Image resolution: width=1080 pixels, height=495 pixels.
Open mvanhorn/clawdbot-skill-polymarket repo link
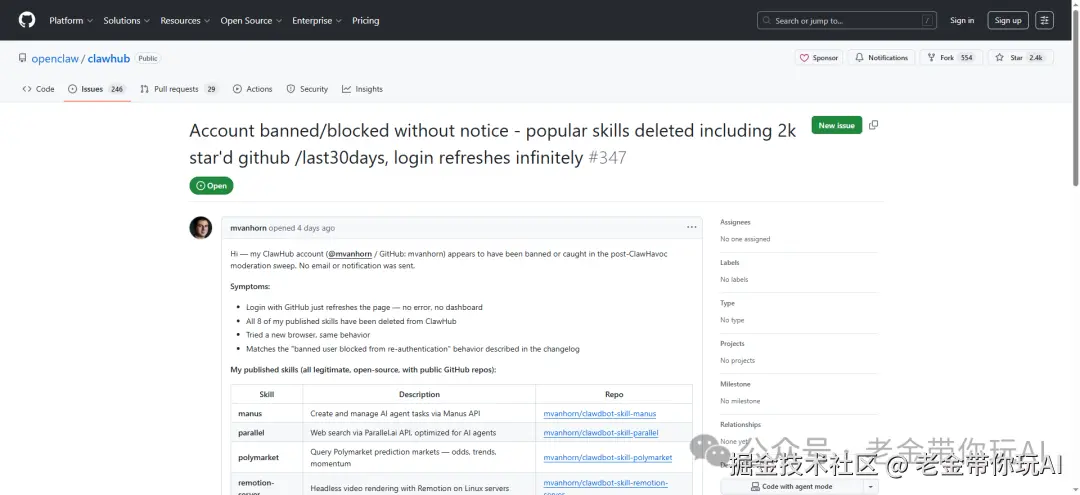coord(608,457)
